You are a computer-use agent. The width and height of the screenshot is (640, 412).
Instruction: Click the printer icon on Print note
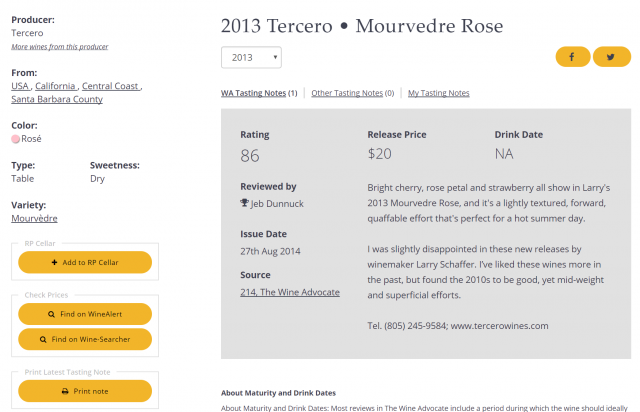pyautogui.click(x=65, y=391)
